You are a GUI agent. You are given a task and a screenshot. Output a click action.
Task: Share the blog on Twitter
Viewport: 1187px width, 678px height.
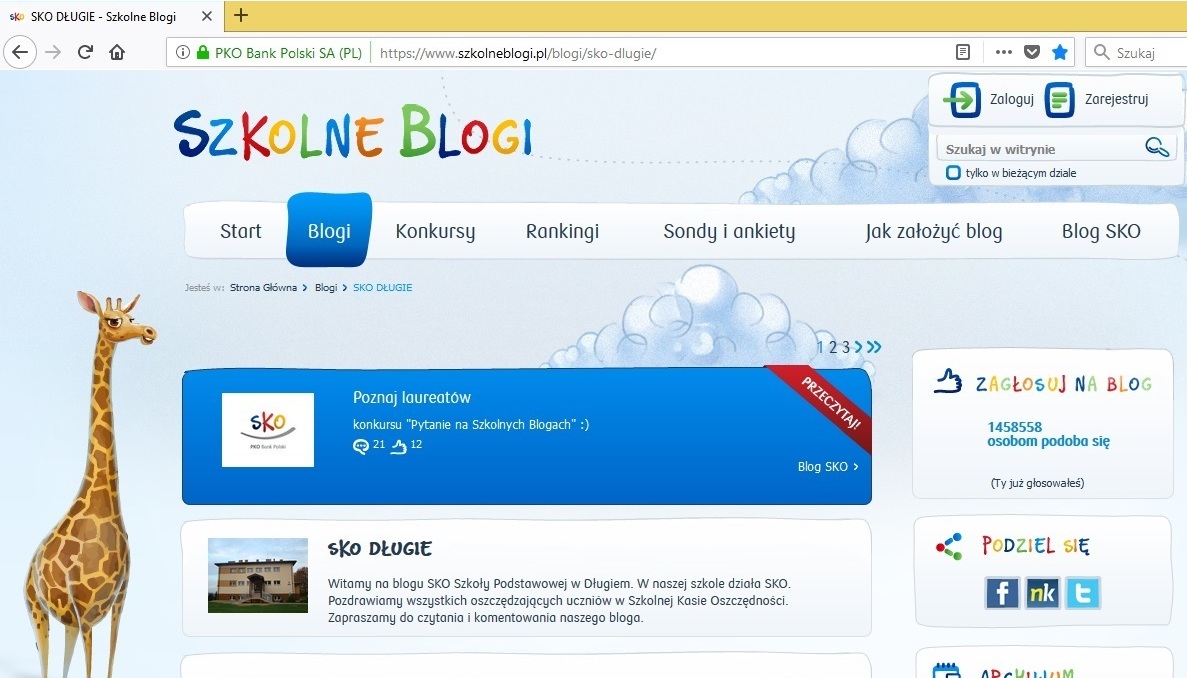pyautogui.click(x=1083, y=592)
